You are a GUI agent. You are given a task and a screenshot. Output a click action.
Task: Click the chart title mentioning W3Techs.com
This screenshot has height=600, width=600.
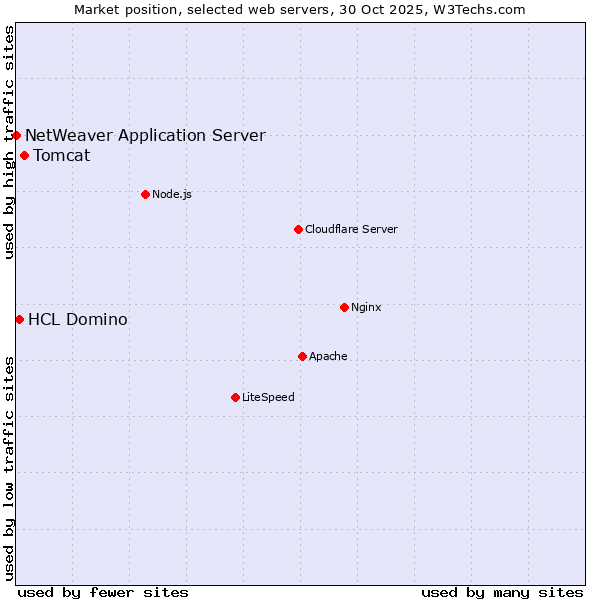300,9
